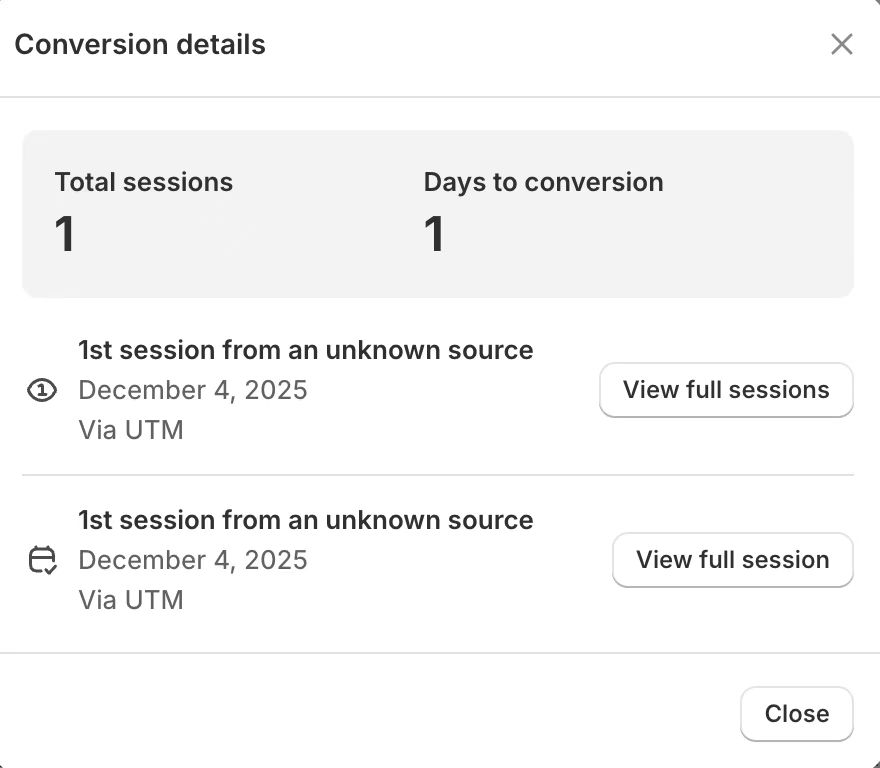
Task: Click session heading beside the circled-one icon
Action: click(305, 350)
